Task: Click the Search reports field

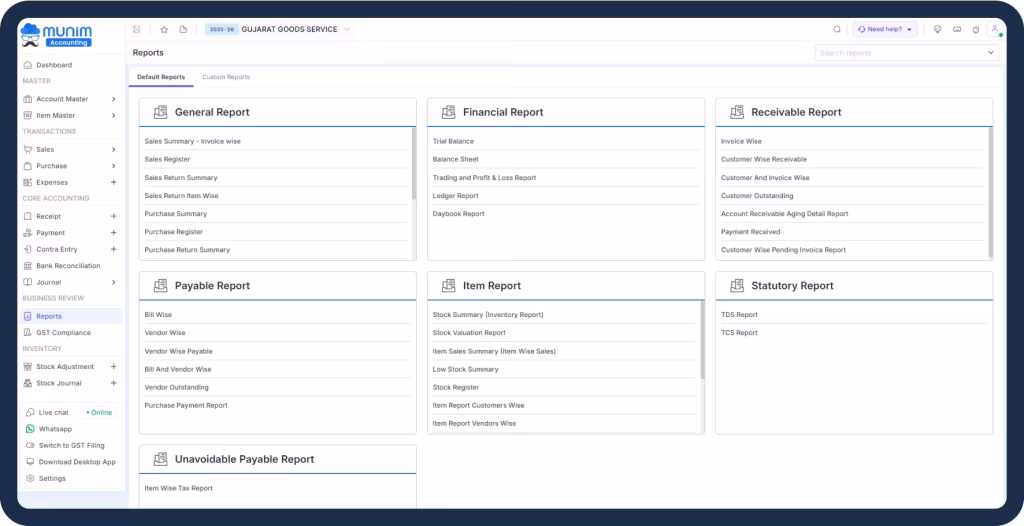Action: tap(907, 53)
